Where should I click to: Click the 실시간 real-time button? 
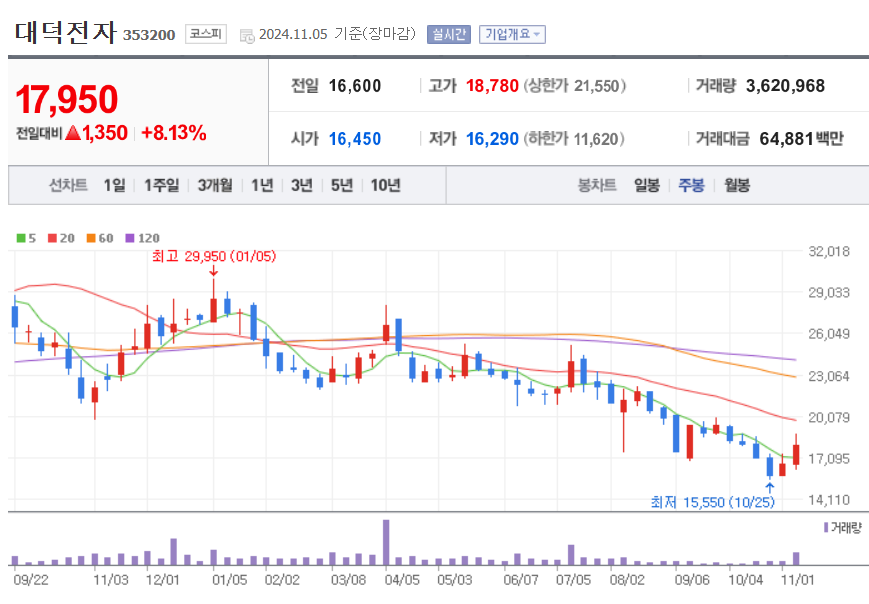tap(449, 34)
